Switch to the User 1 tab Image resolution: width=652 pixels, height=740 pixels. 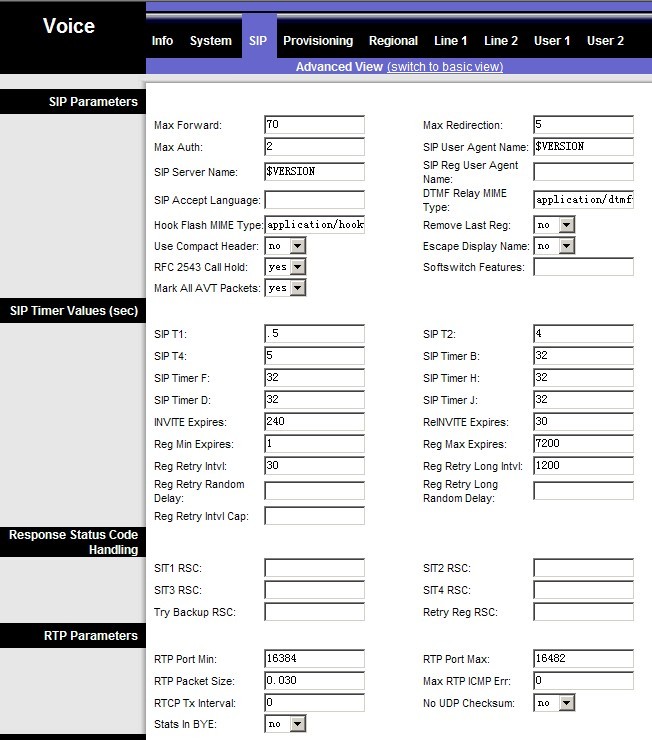[552, 41]
